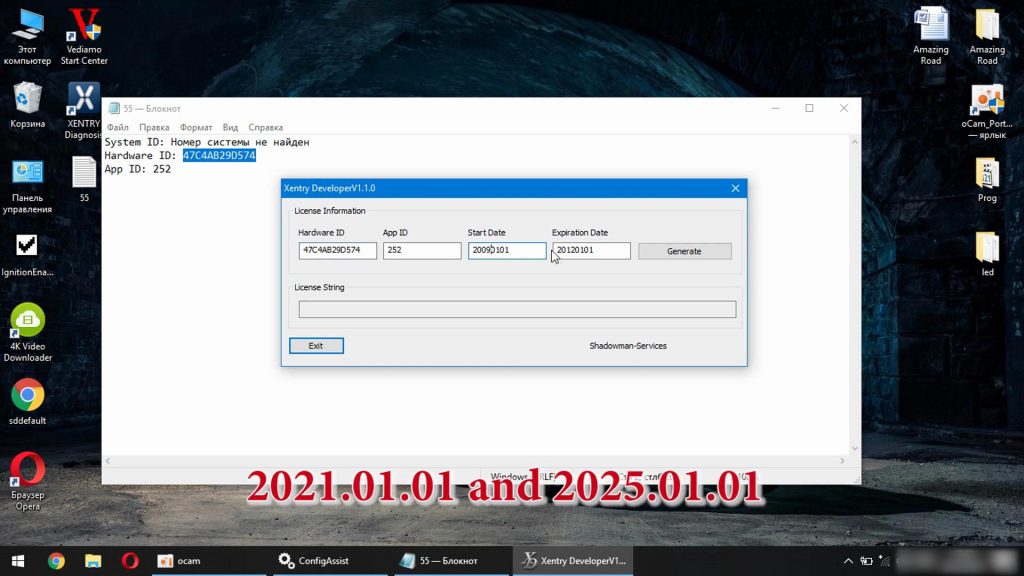
Task: Open Браузер Opera desktop shortcut
Action: pyautogui.click(x=27, y=481)
